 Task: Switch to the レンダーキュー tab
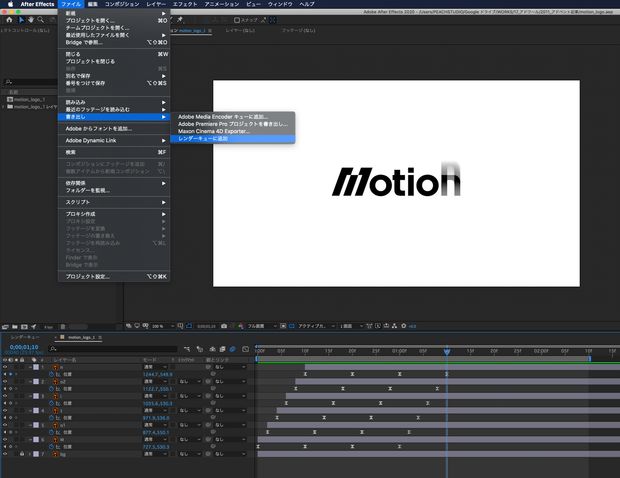(25, 337)
